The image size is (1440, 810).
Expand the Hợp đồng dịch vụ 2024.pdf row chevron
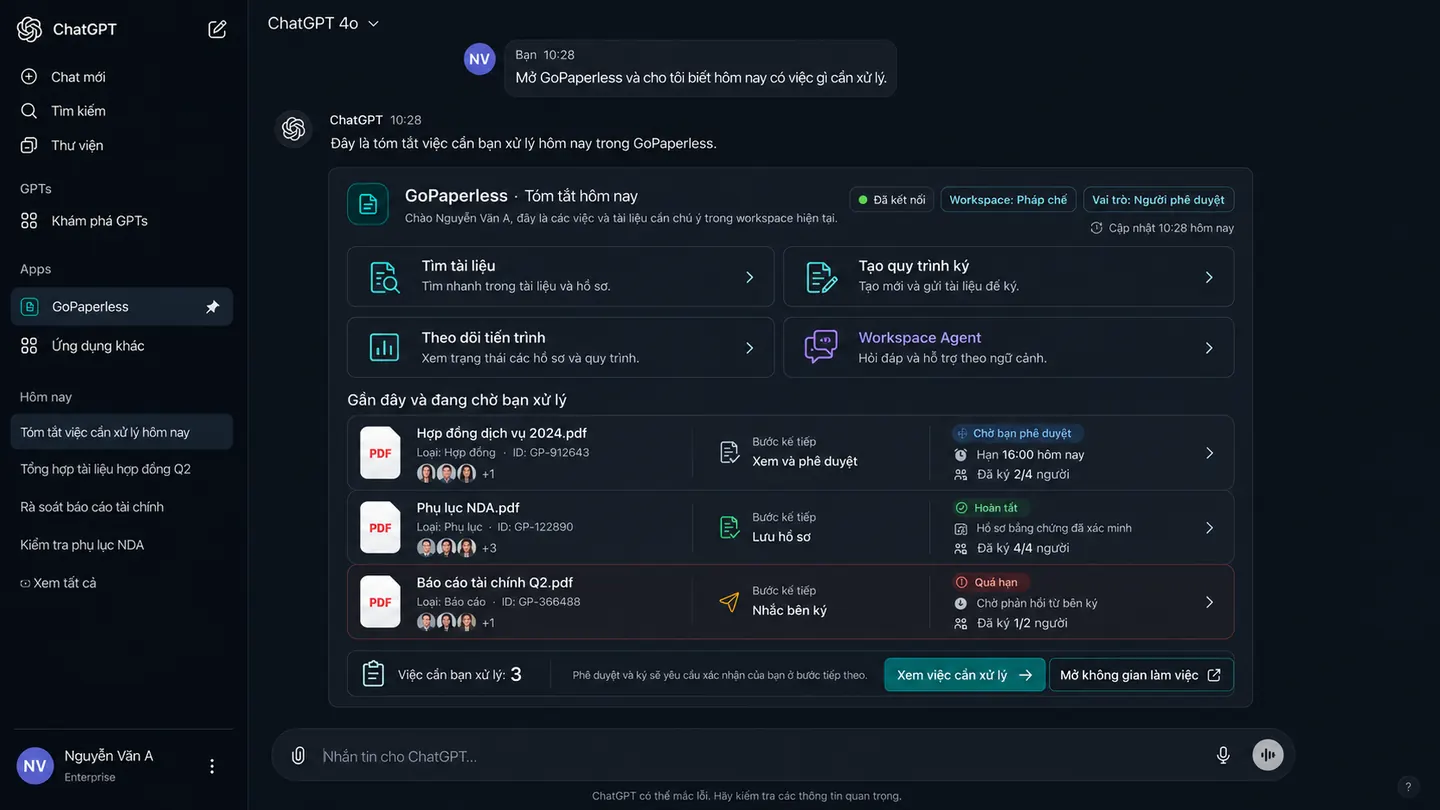click(x=1209, y=453)
